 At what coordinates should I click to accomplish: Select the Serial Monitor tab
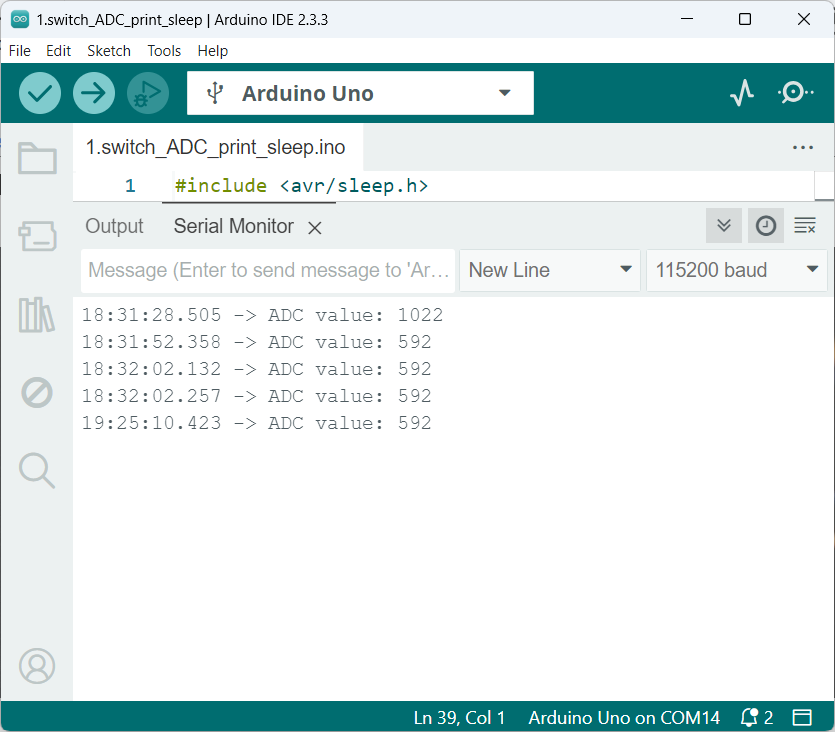click(x=233, y=226)
